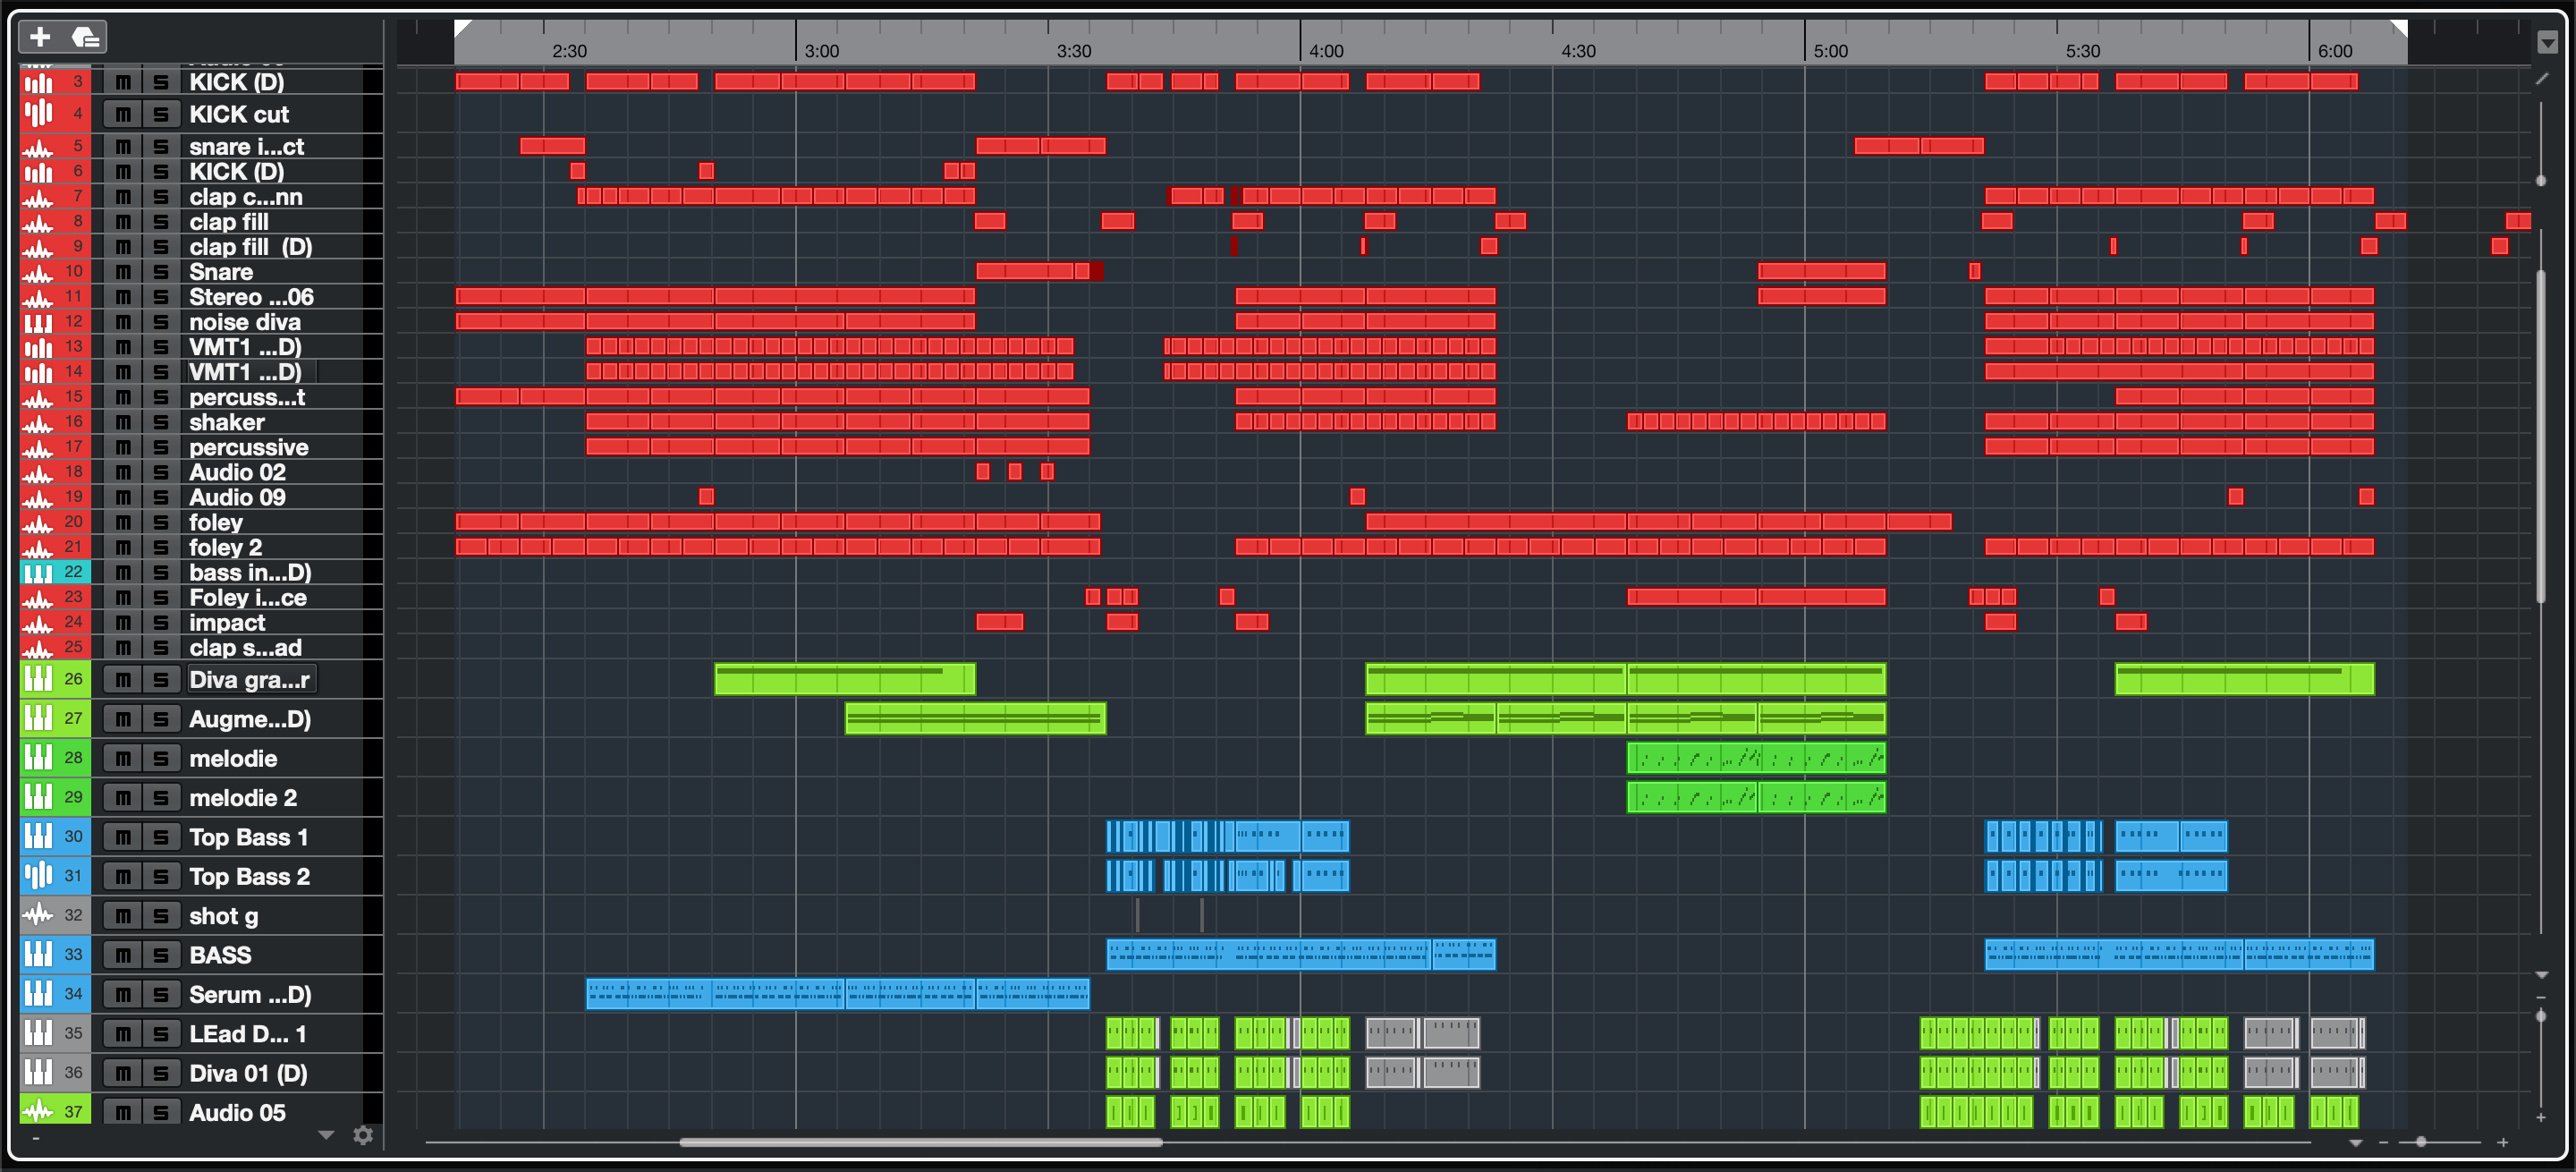Adjust waveform zoom slider at top right
This screenshot has width=2576, height=1172.
2541,181
